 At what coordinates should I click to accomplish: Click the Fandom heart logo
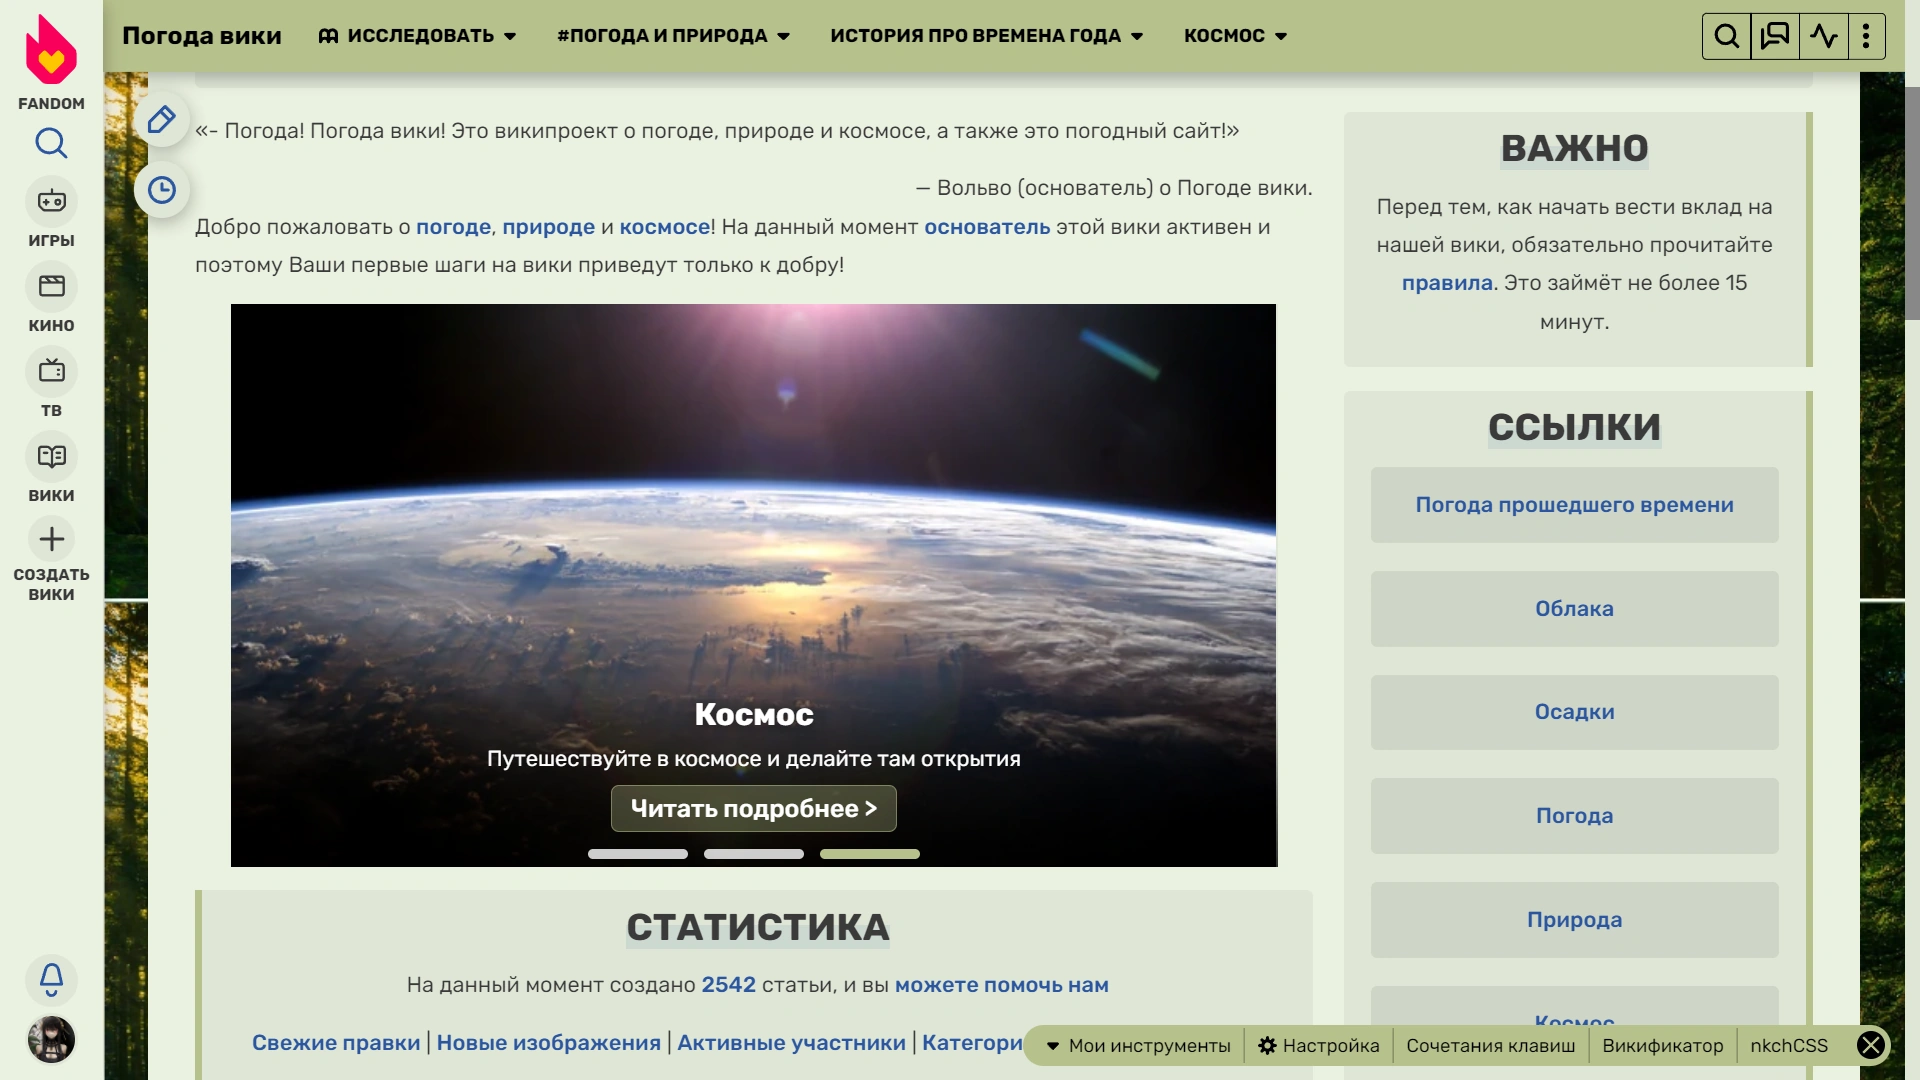click(x=51, y=52)
